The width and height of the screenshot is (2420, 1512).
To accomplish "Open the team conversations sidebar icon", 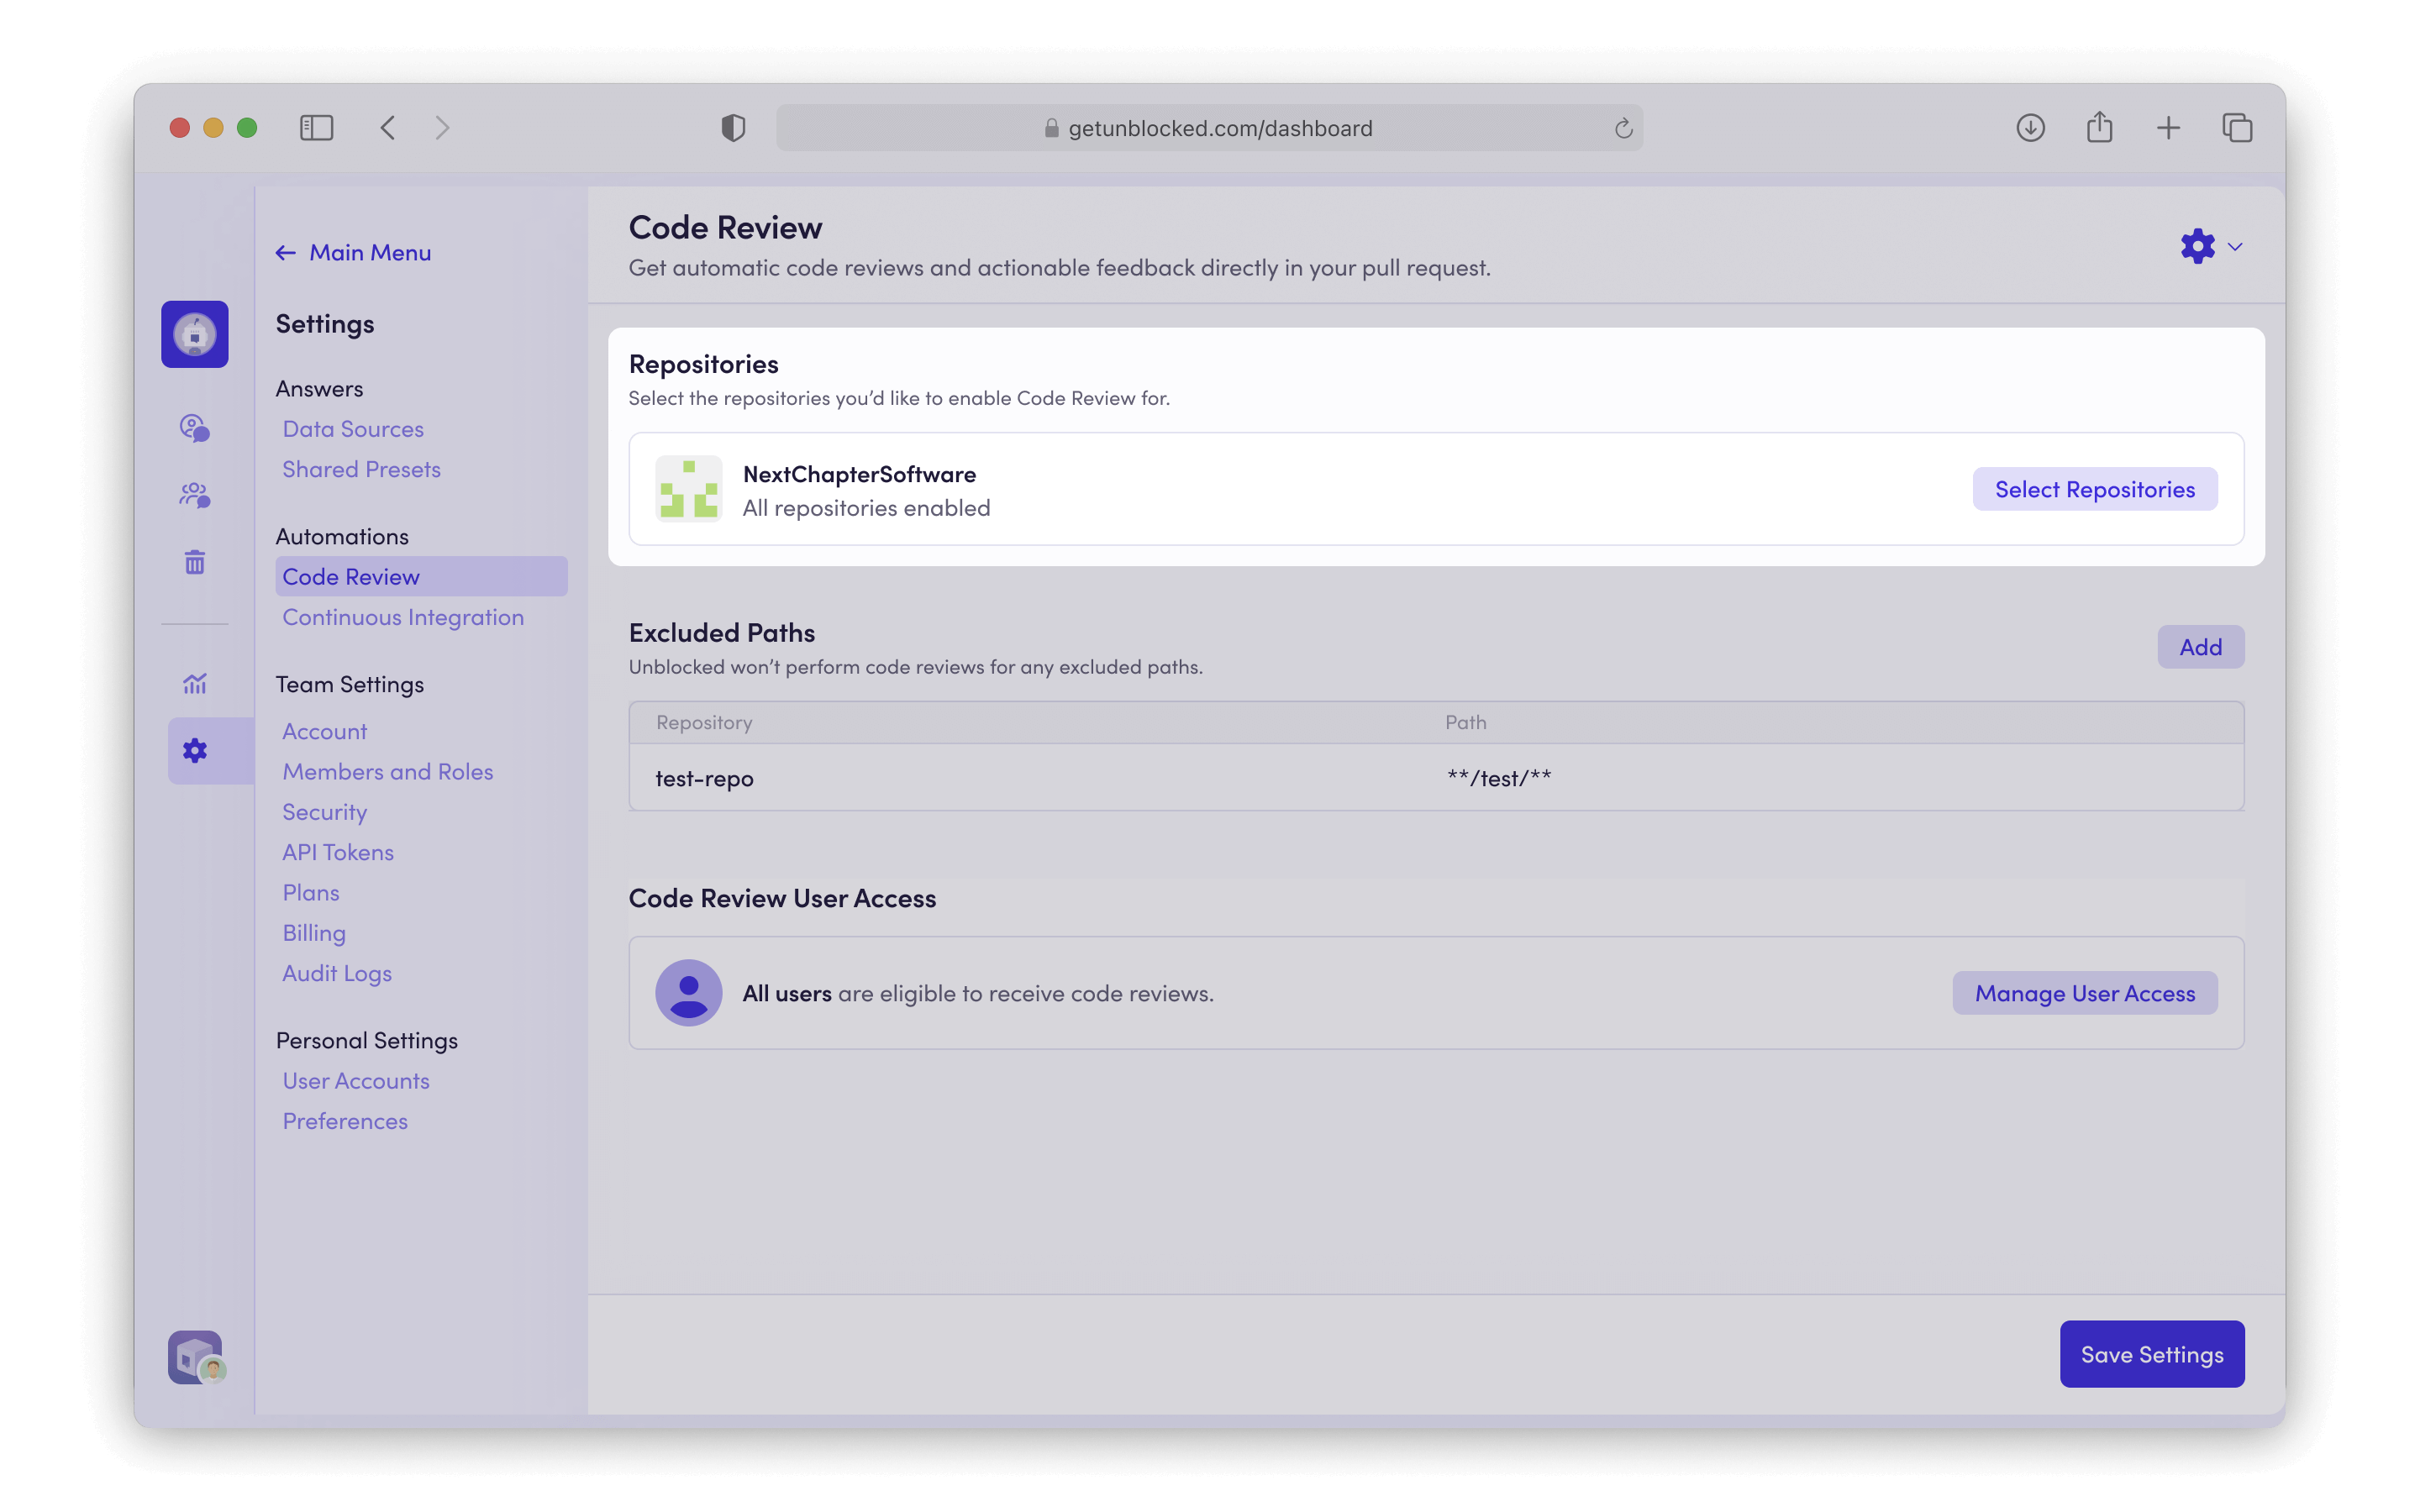I will tap(194, 494).
